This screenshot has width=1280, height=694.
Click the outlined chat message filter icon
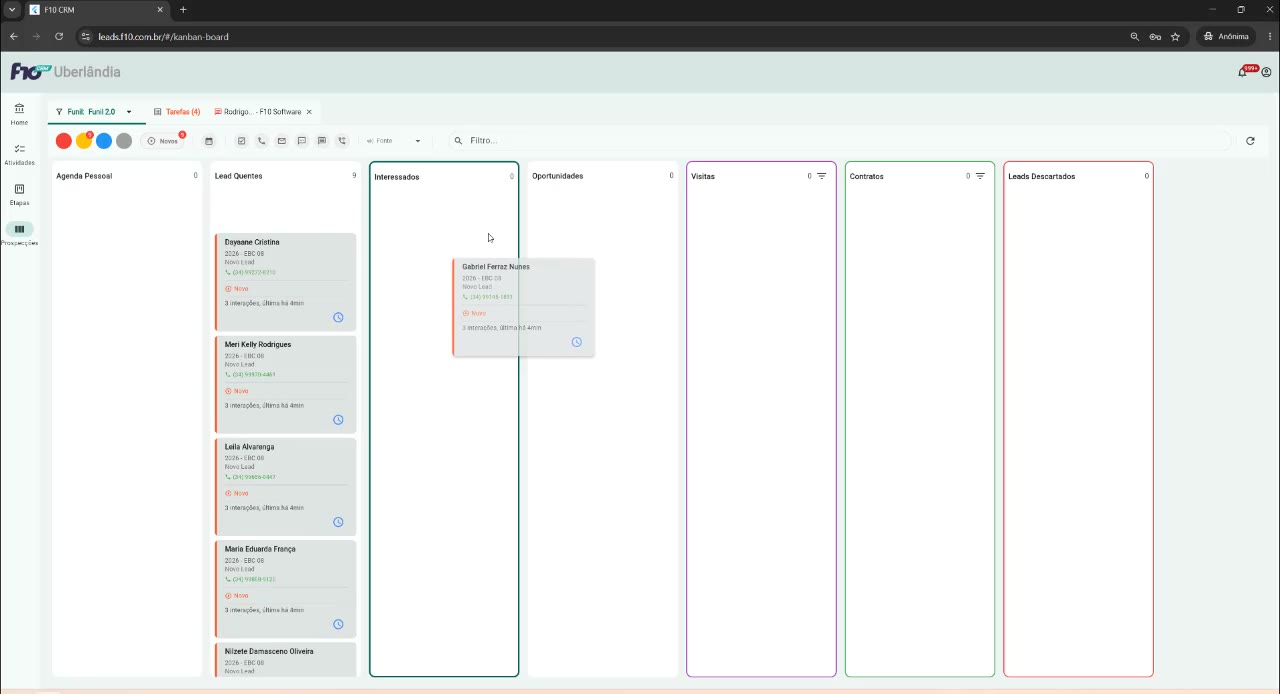pyautogui.click(x=301, y=141)
